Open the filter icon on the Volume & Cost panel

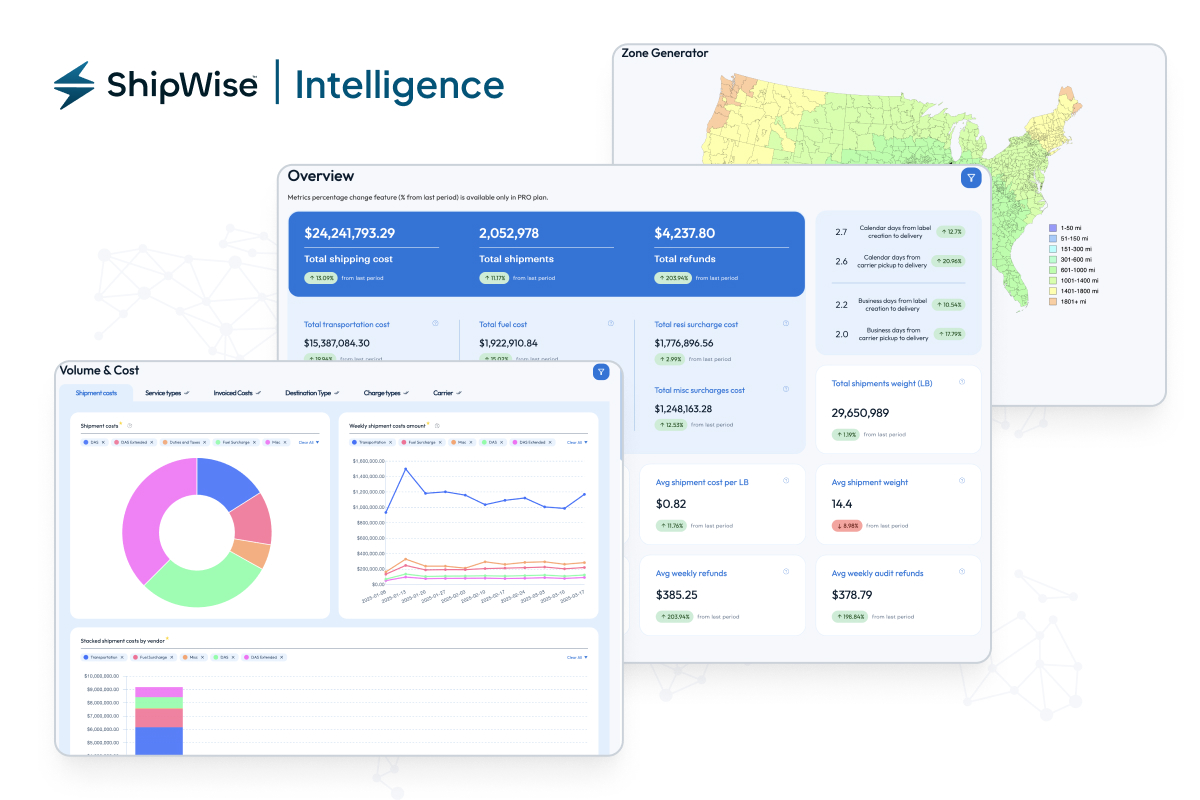600,372
